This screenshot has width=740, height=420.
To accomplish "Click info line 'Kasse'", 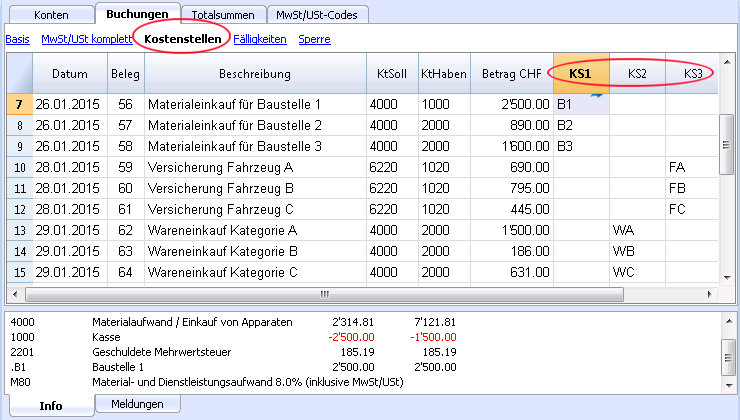I will click(x=106, y=337).
